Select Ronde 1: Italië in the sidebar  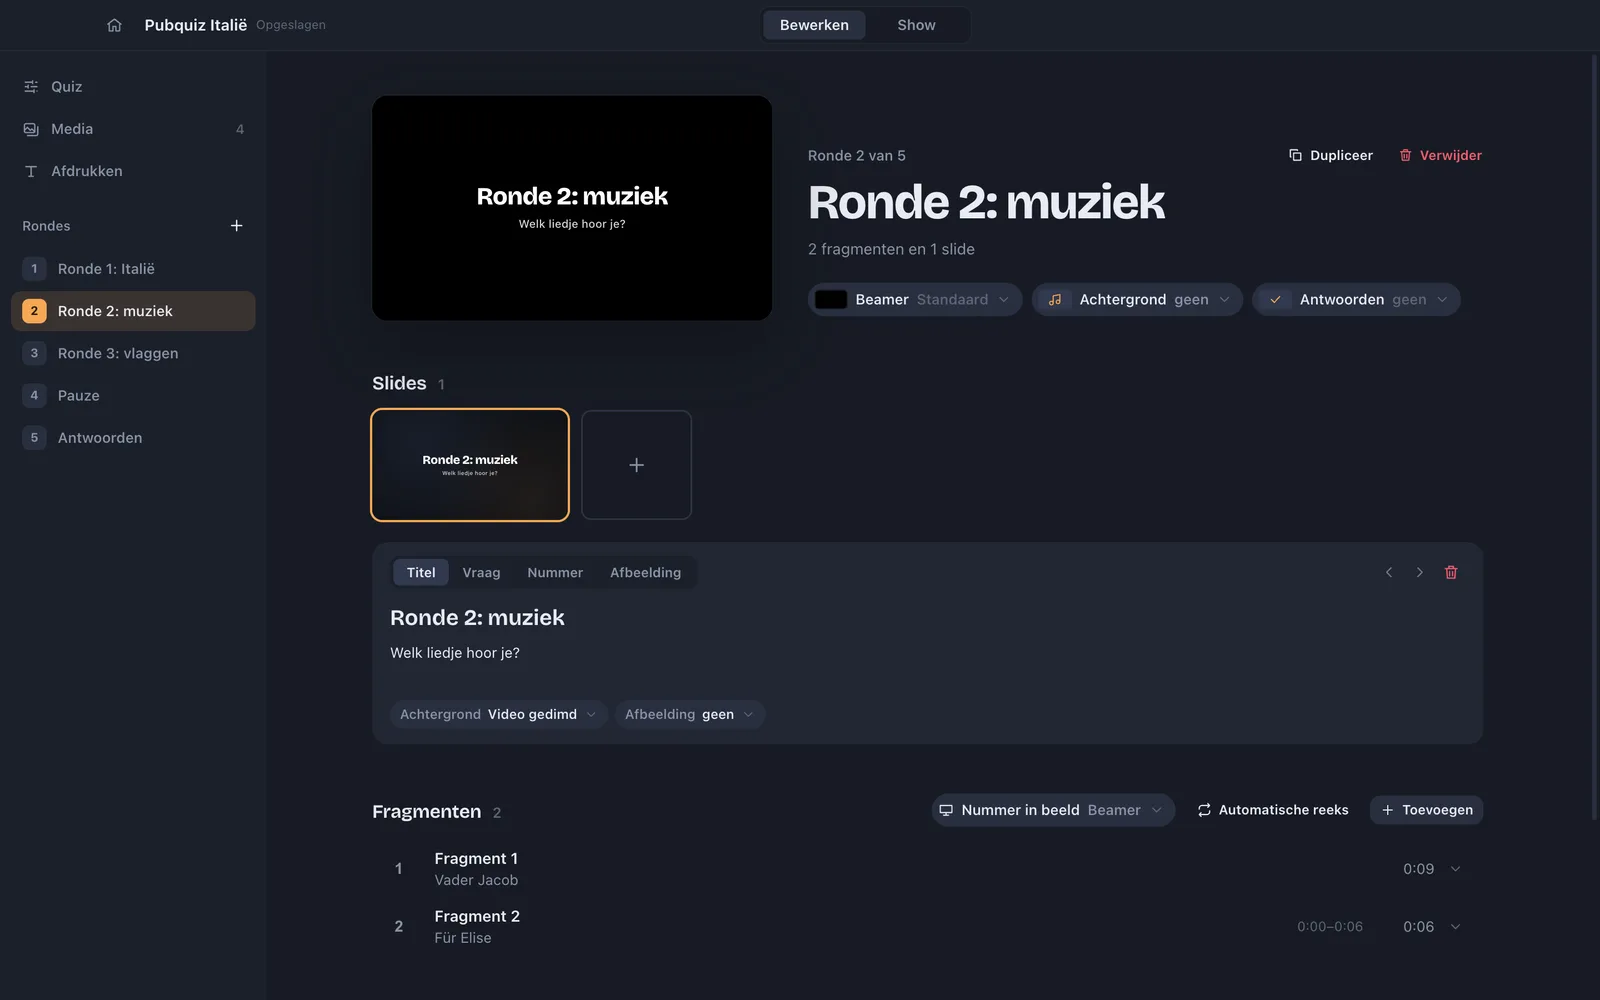(x=133, y=269)
